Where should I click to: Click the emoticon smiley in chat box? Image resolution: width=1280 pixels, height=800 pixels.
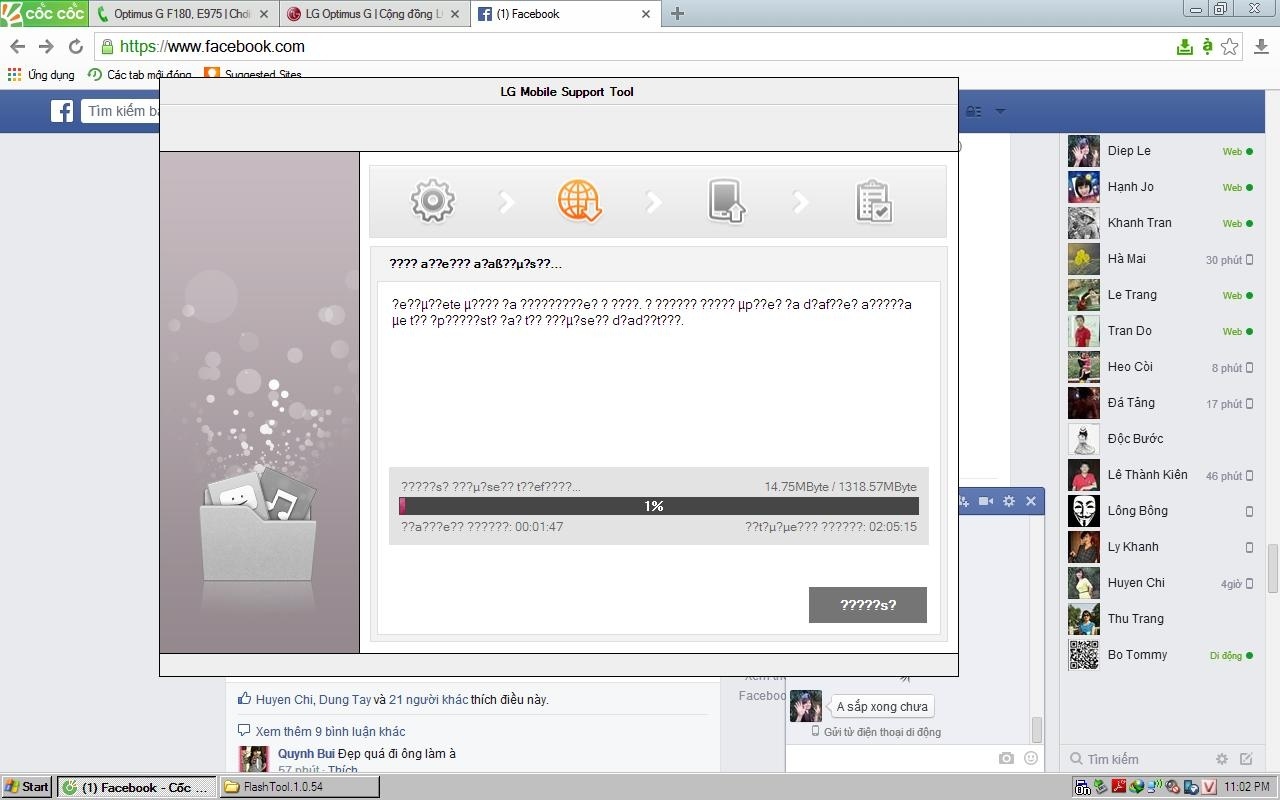[x=1031, y=759]
